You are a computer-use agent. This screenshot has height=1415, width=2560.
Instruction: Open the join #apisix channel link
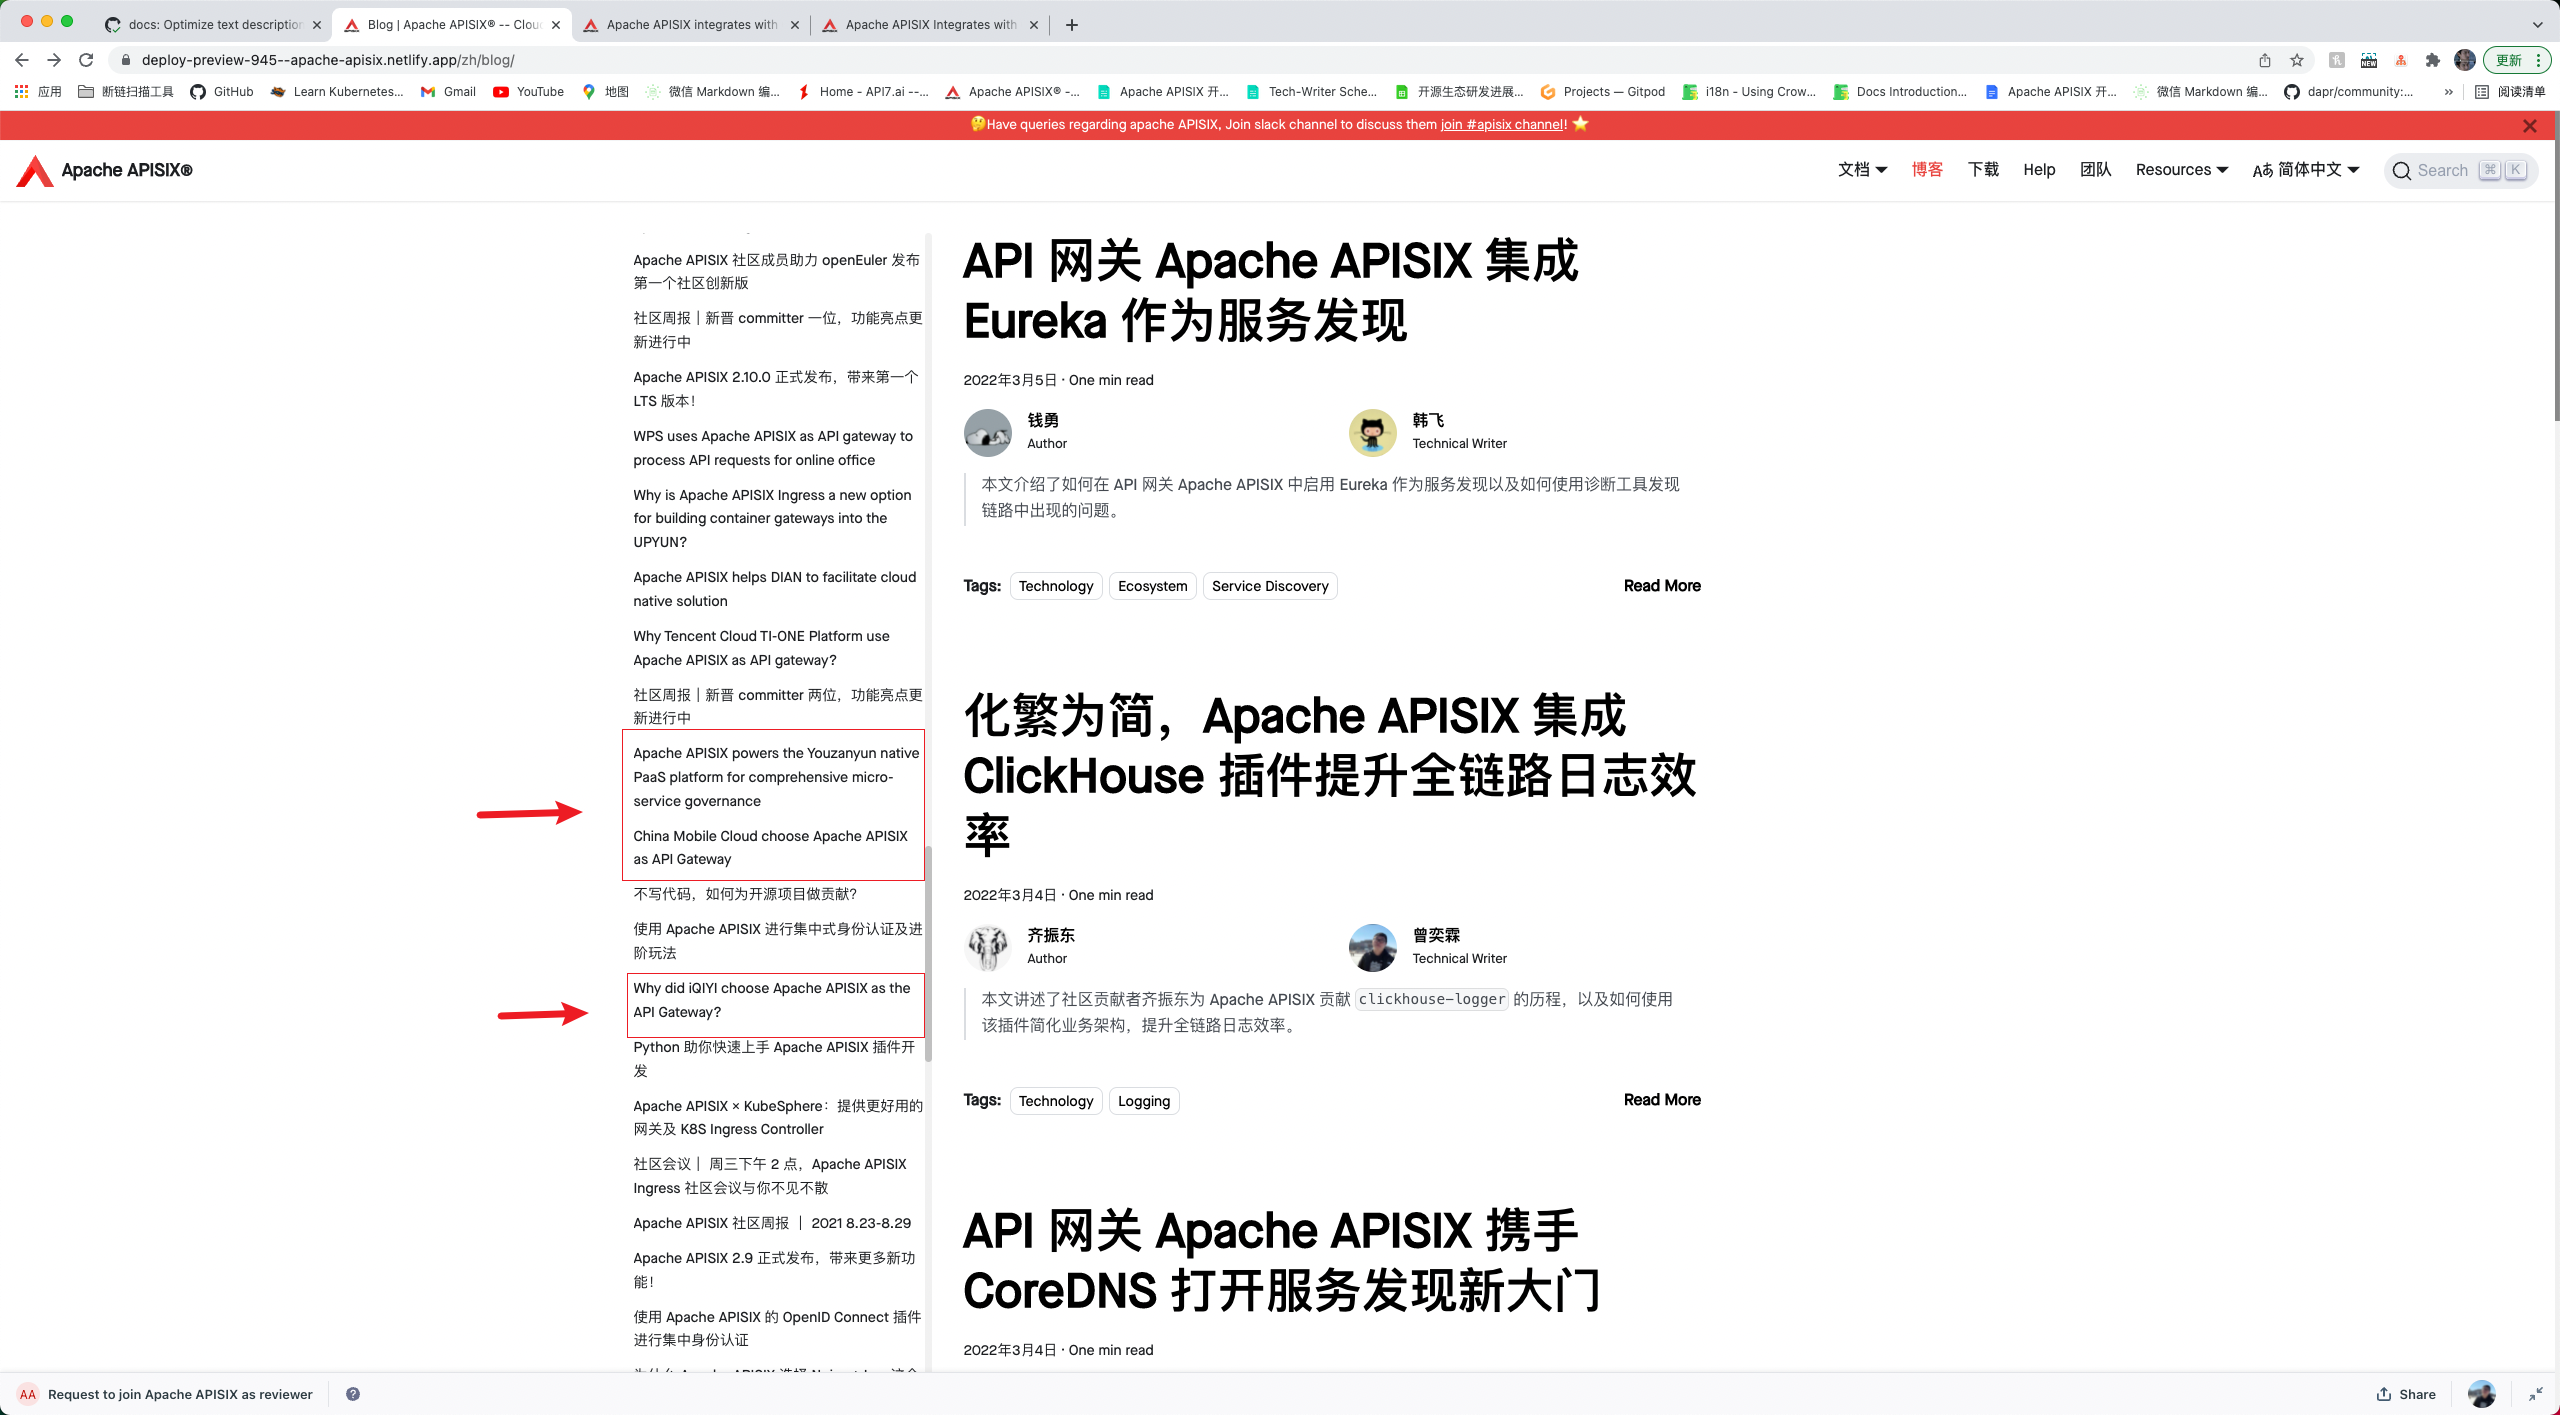point(1502,125)
